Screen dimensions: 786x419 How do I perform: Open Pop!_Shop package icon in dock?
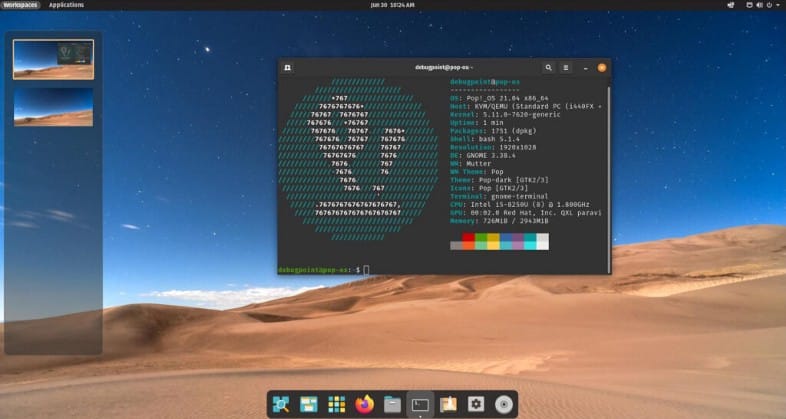coord(448,404)
